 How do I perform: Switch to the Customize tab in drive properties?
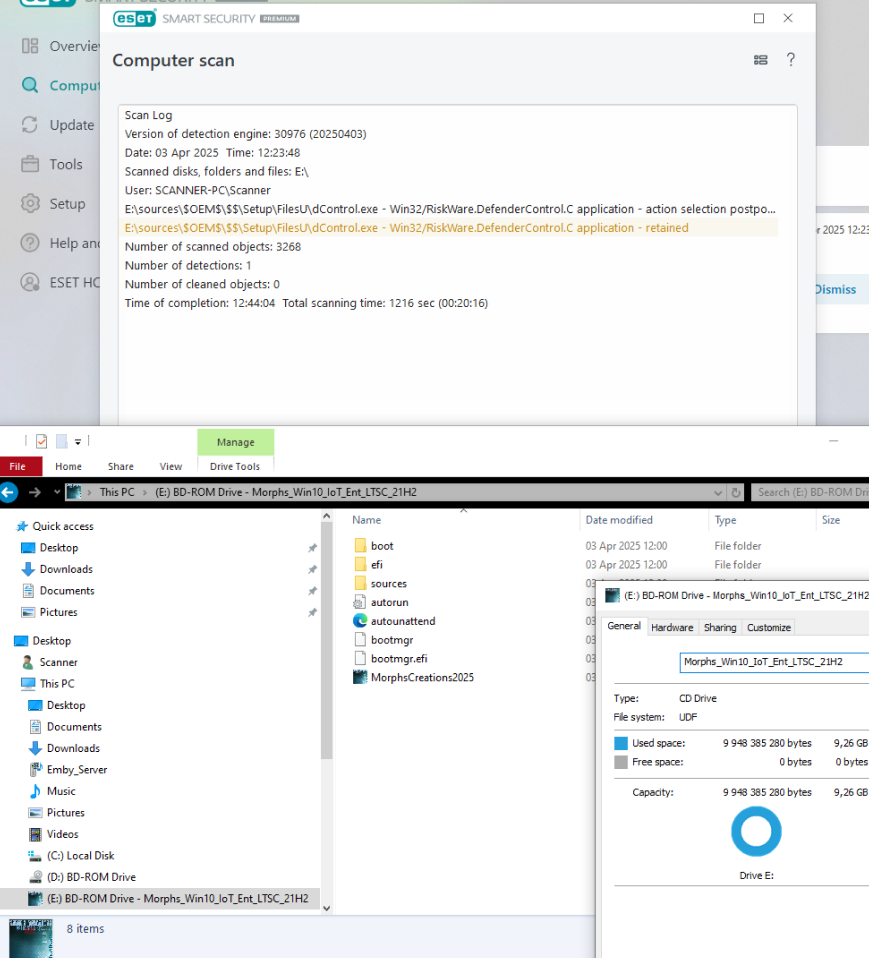(769, 627)
